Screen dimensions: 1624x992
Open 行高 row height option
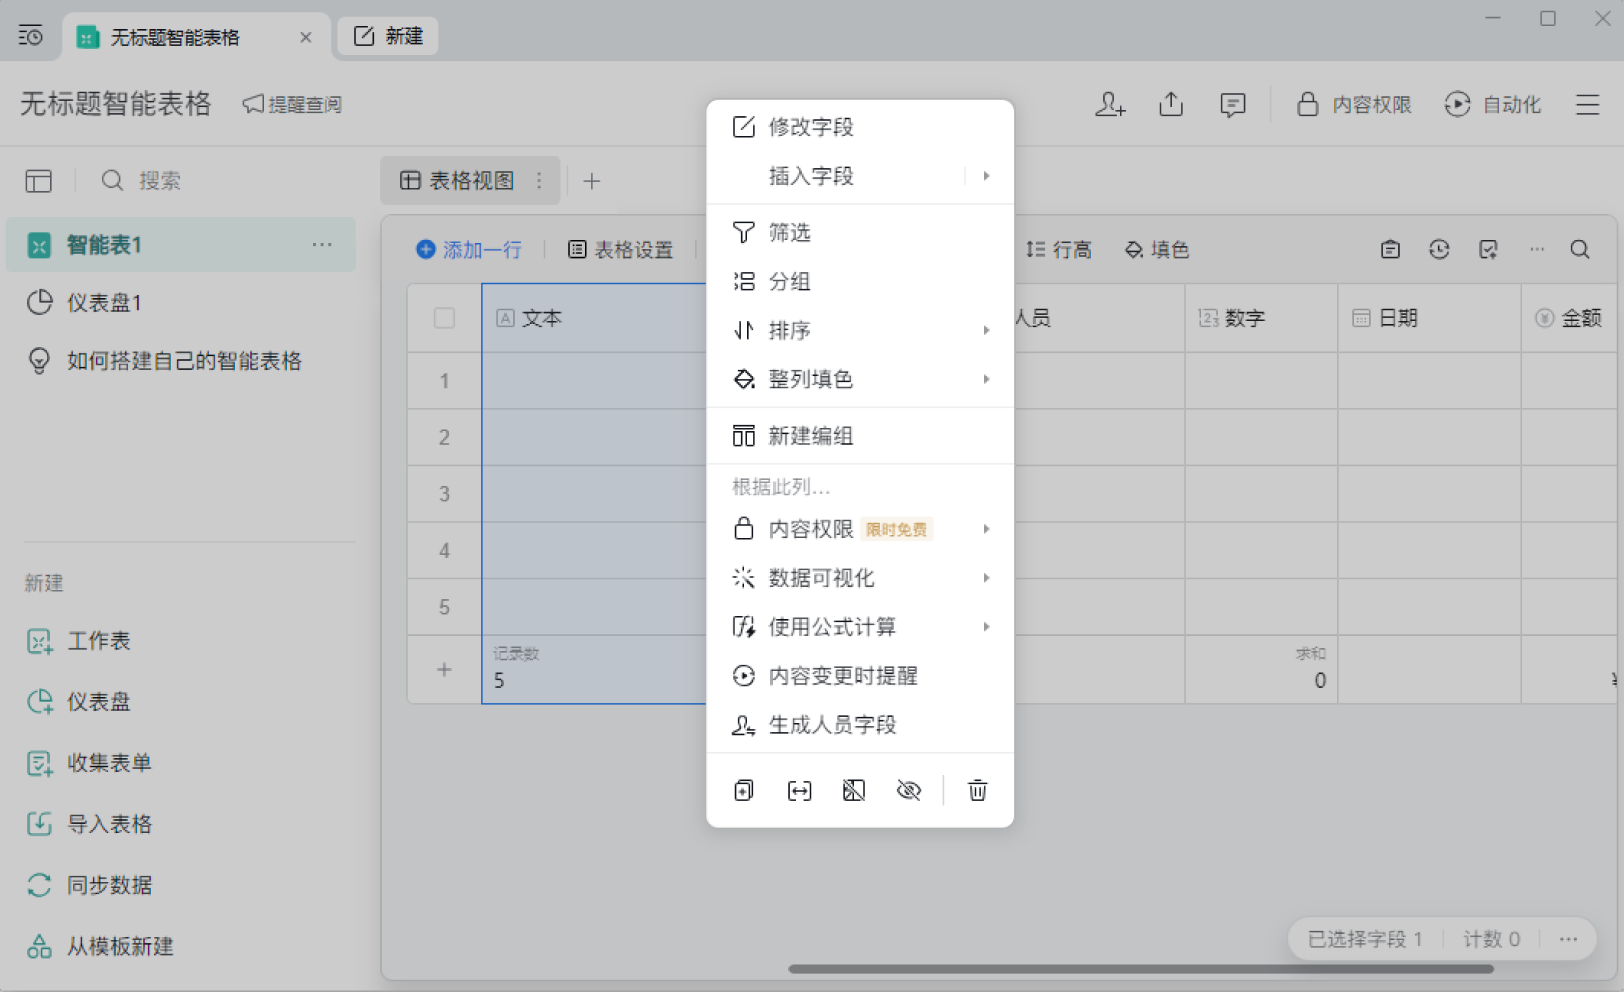pos(1059,249)
